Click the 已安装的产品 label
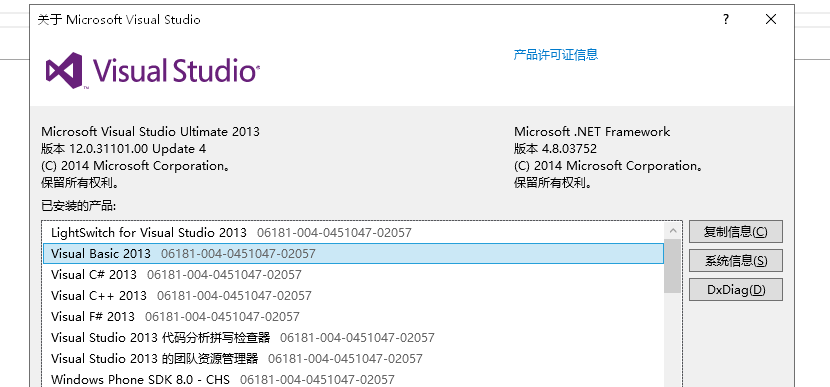830x387 pixels. coord(78,206)
